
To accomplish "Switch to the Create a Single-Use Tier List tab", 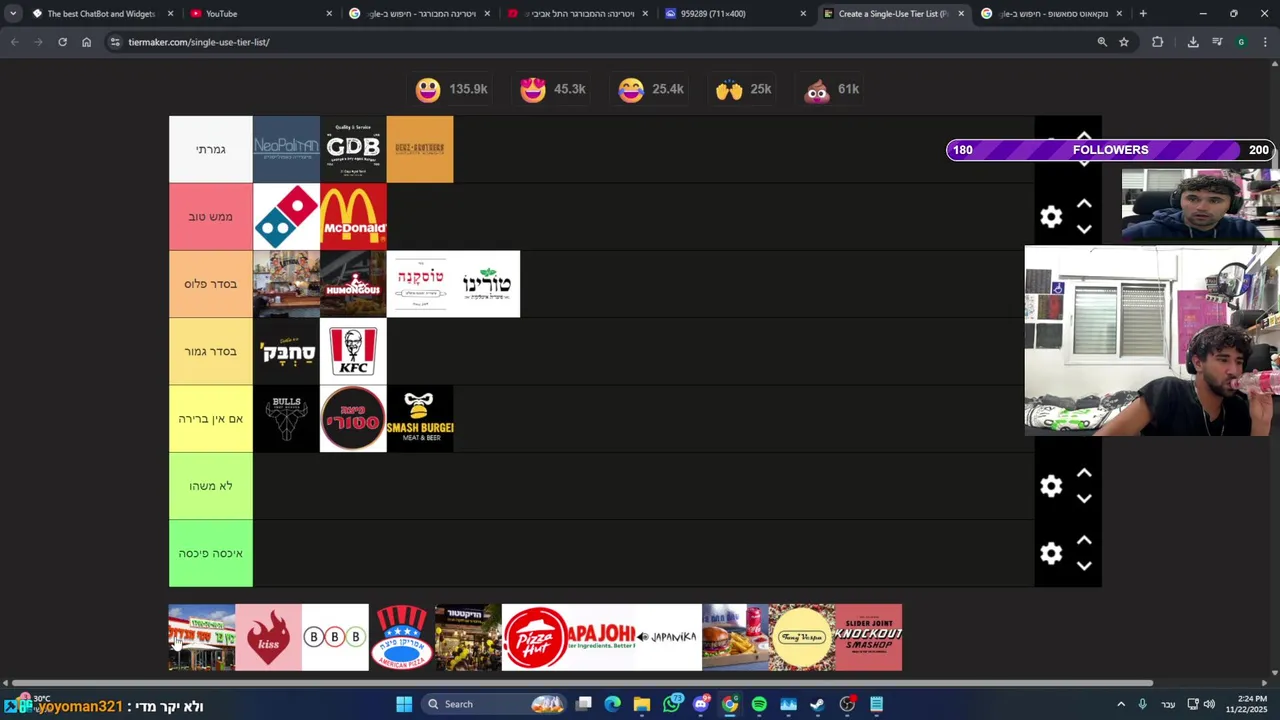I will [x=893, y=14].
